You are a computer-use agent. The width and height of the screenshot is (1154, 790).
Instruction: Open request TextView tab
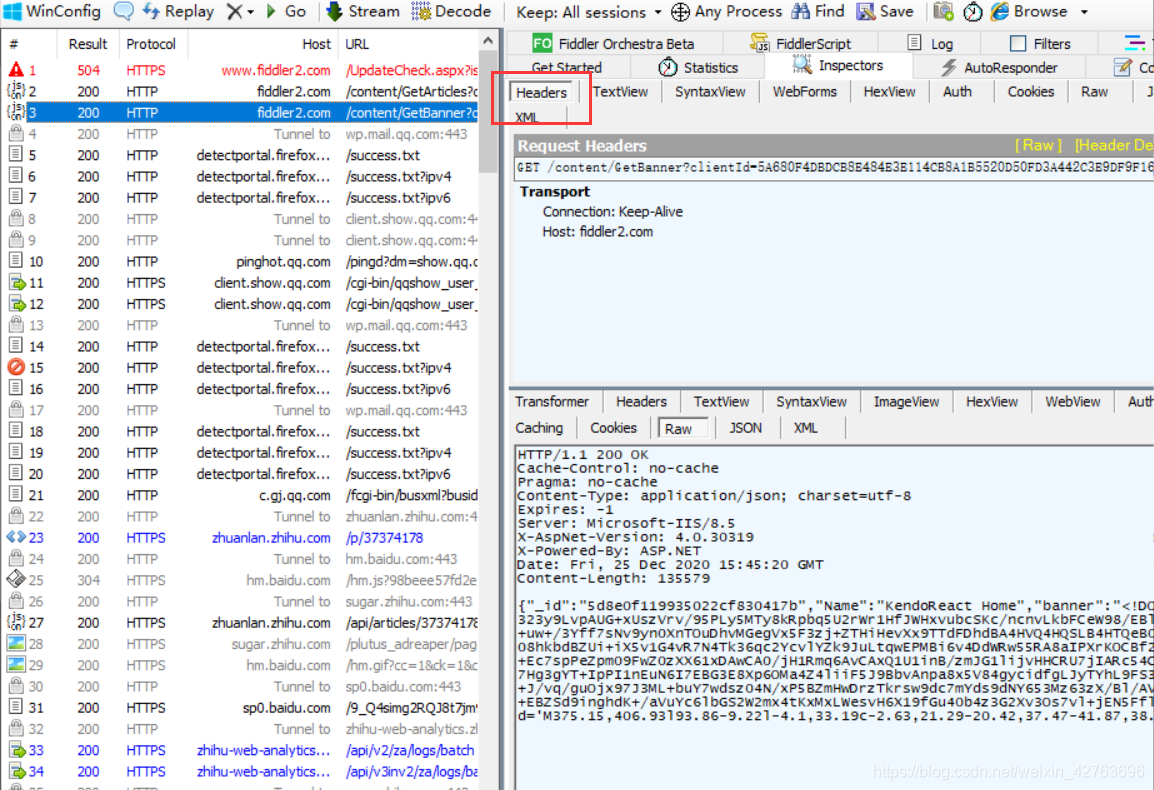620,92
